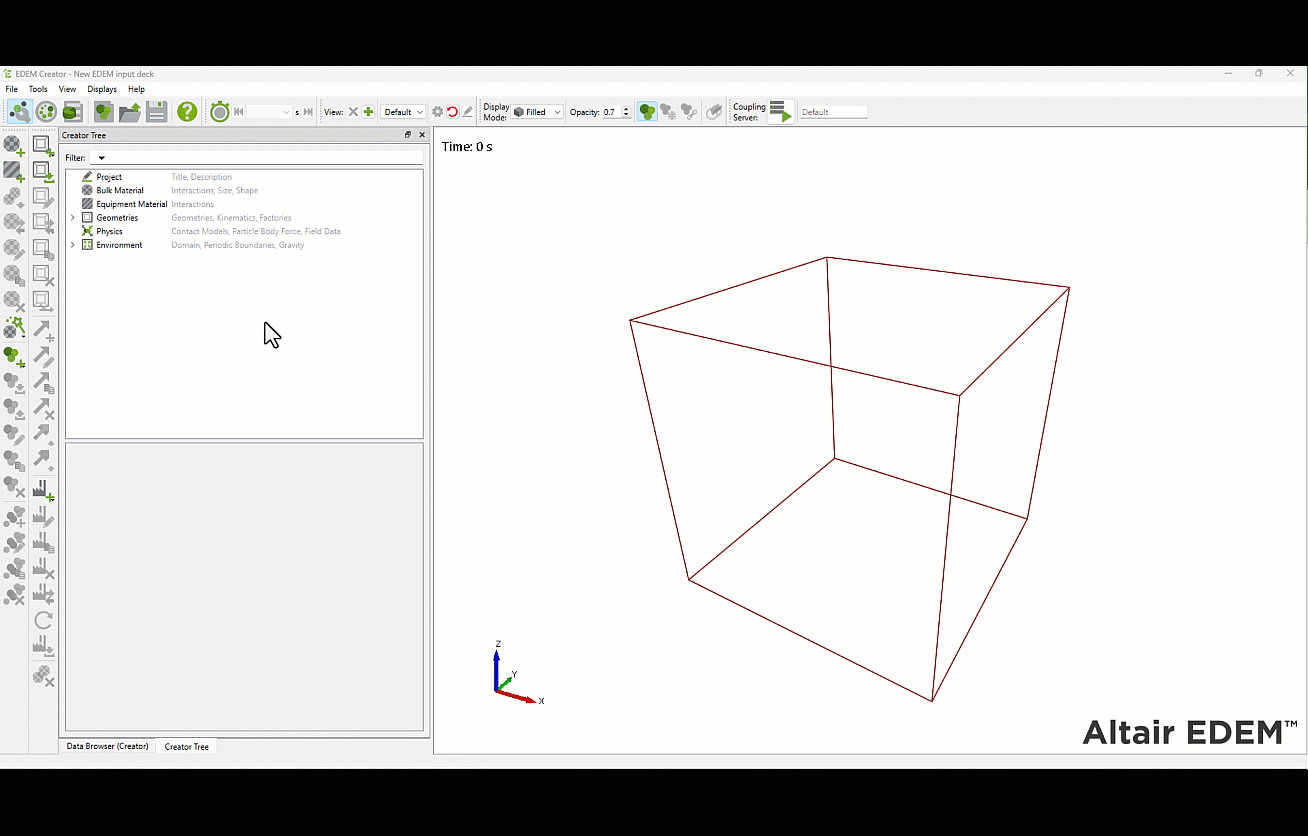Open the Help menu
The height and width of the screenshot is (836, 1308).
(136, 89)
